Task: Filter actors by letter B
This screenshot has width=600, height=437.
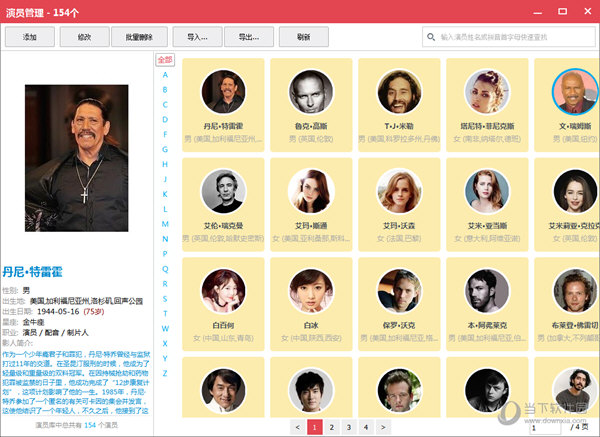Action: (x=165, y=90)
